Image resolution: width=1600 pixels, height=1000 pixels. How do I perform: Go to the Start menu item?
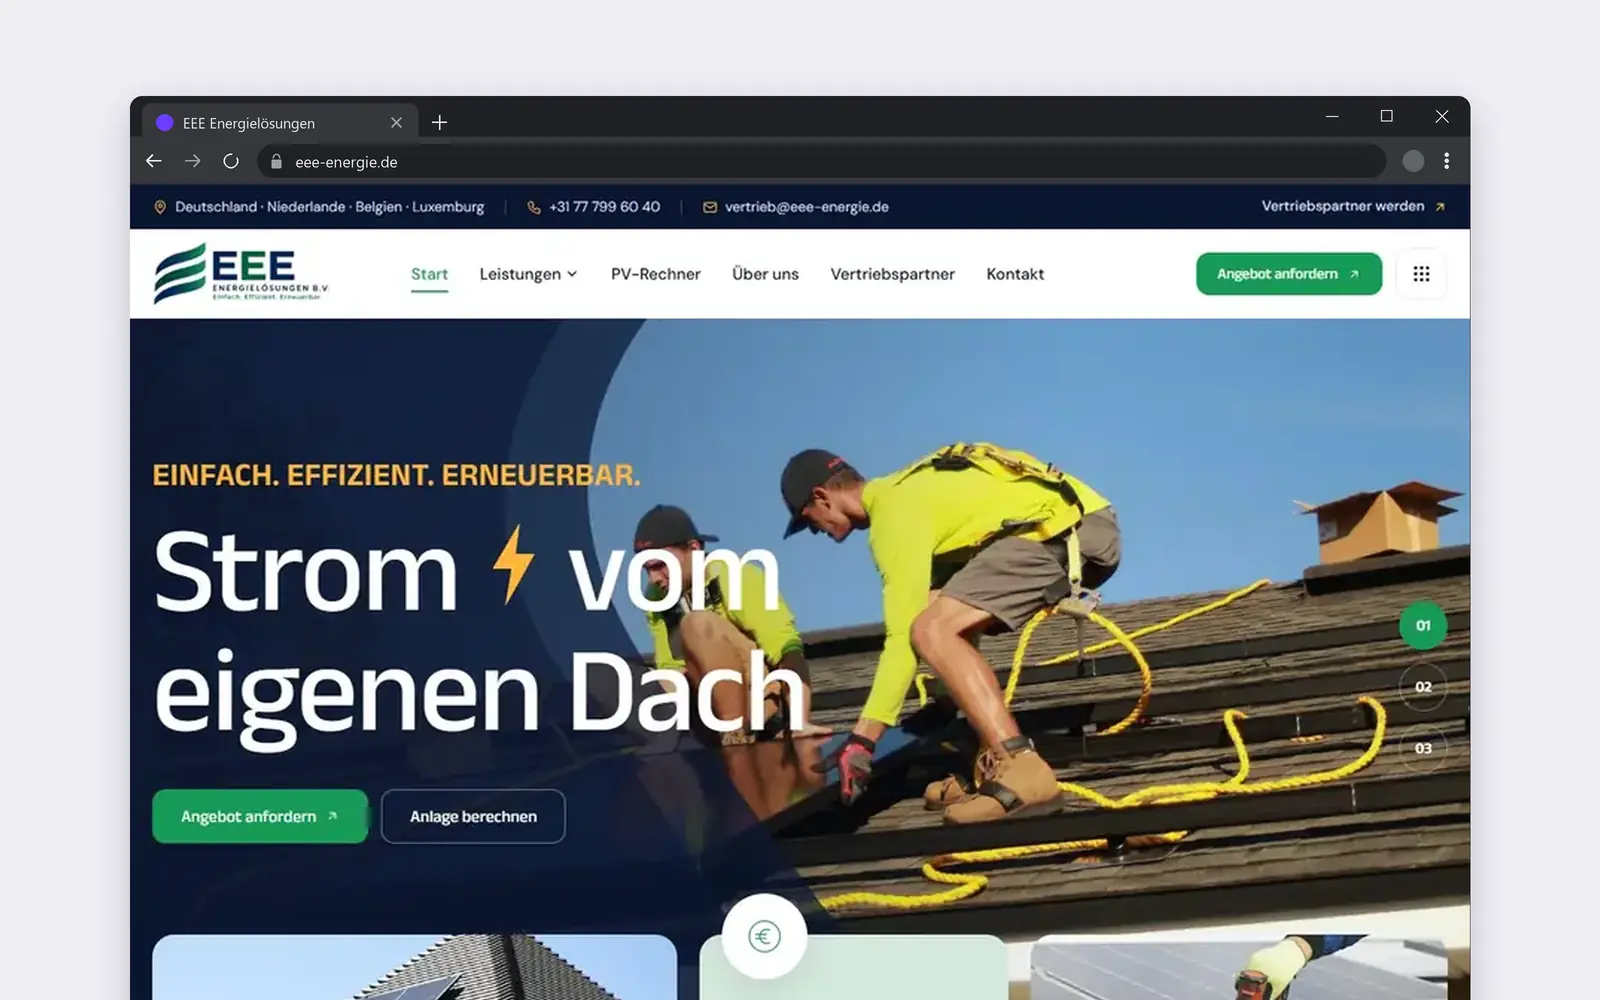tap(429, 274)
